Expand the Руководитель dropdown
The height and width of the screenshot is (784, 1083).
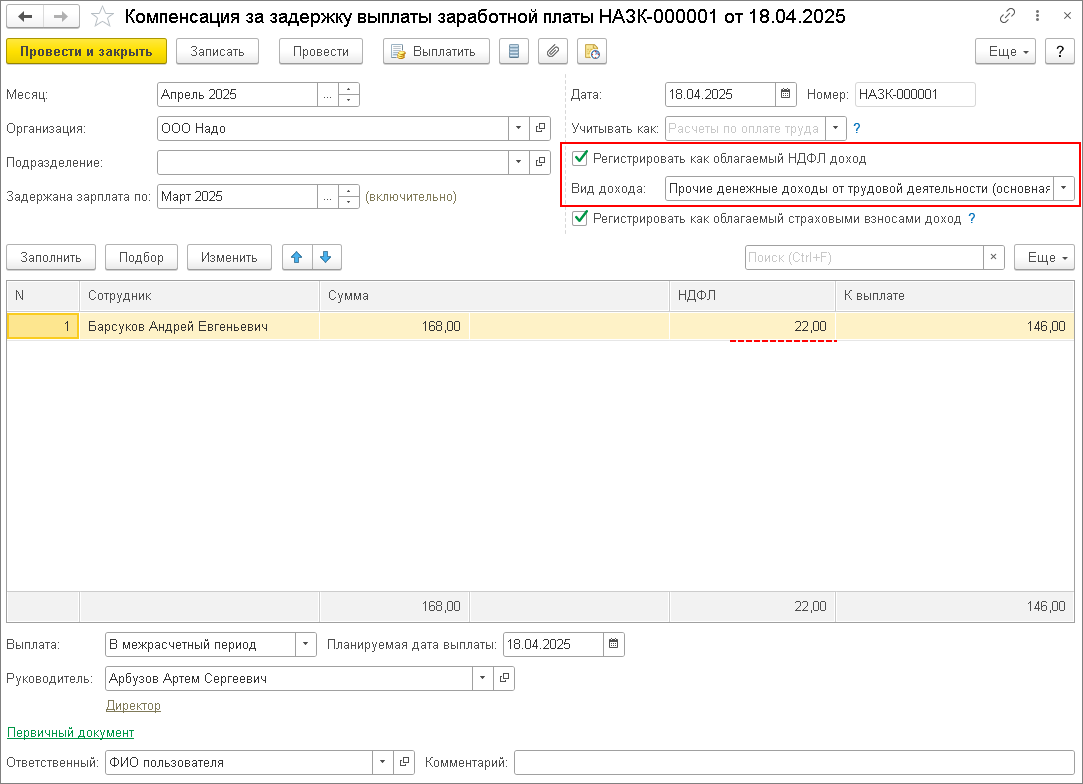pyautogui.click(x=483, y=678)
